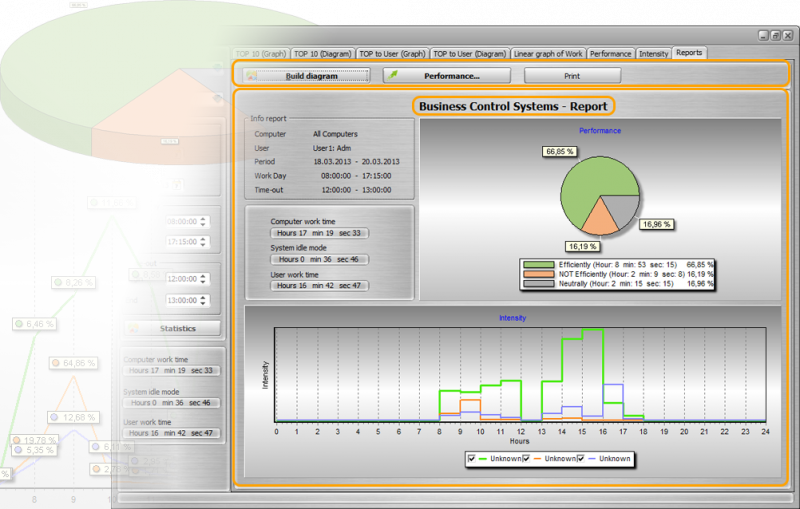The width and height of the screenshot is (800, 509).
Task: Increase the 12:00:00 time with up arrow
Action: click(203, 276)
